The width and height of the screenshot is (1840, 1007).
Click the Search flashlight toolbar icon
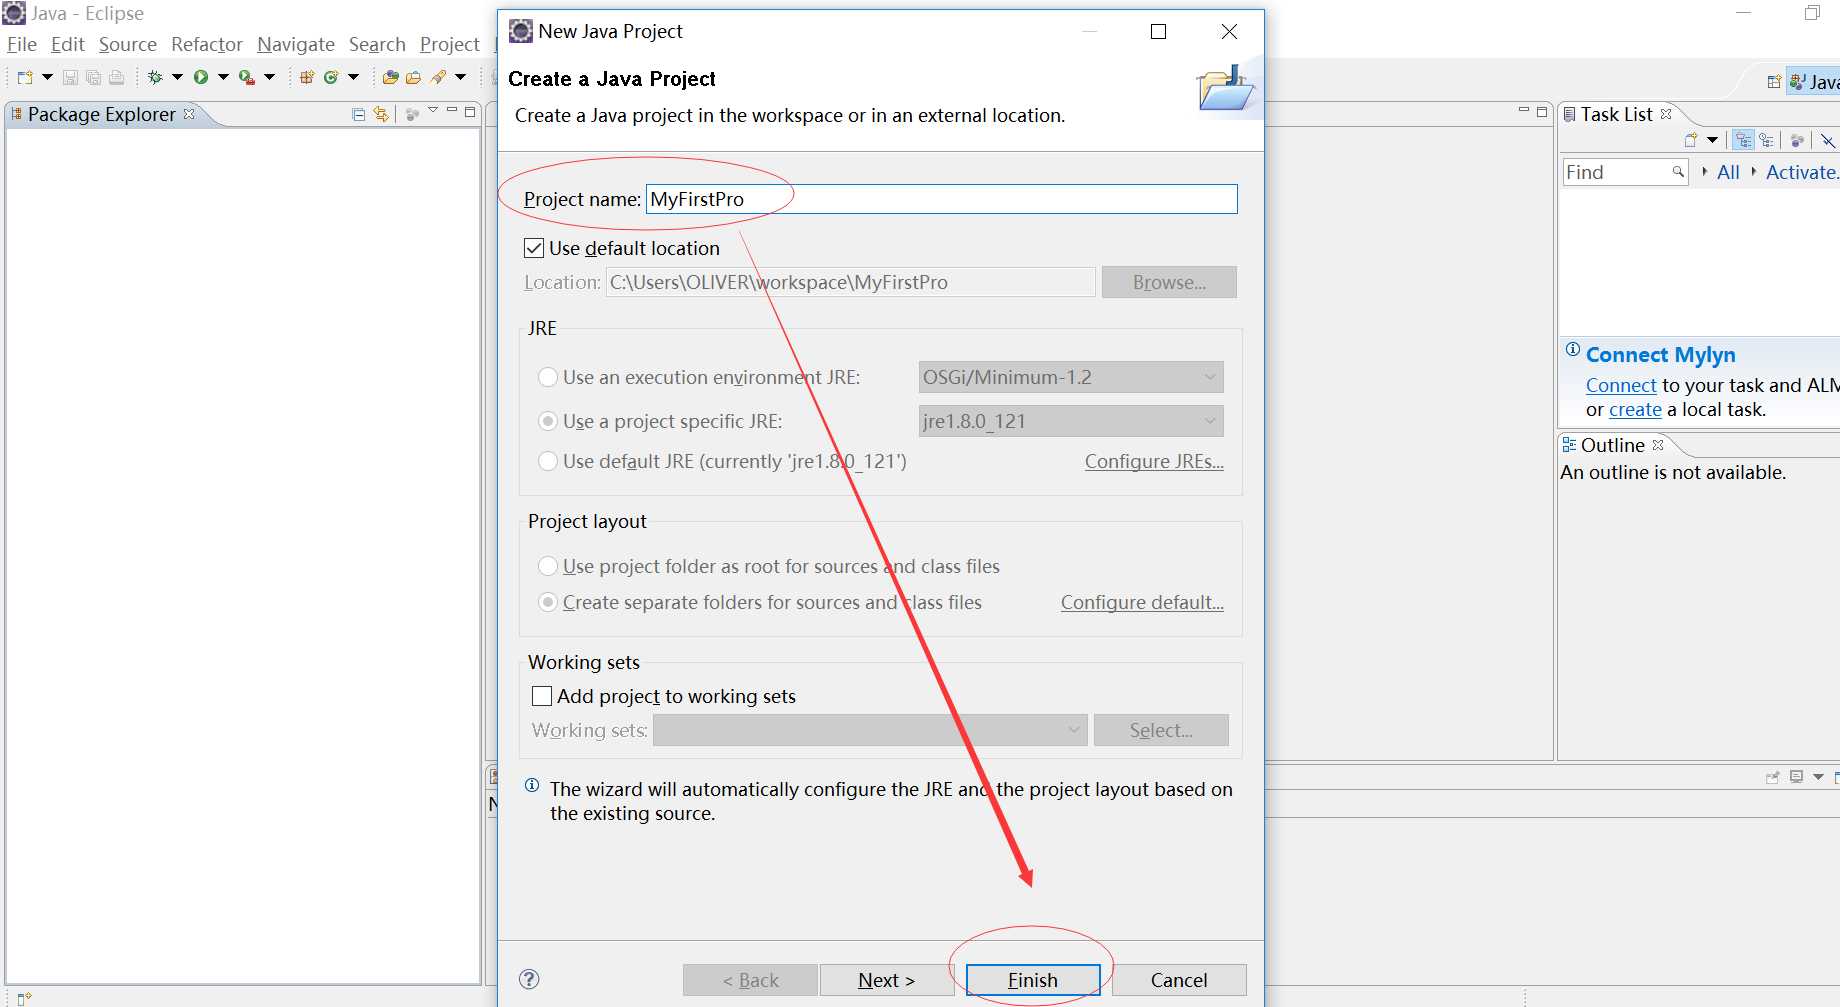click(438, 77)
